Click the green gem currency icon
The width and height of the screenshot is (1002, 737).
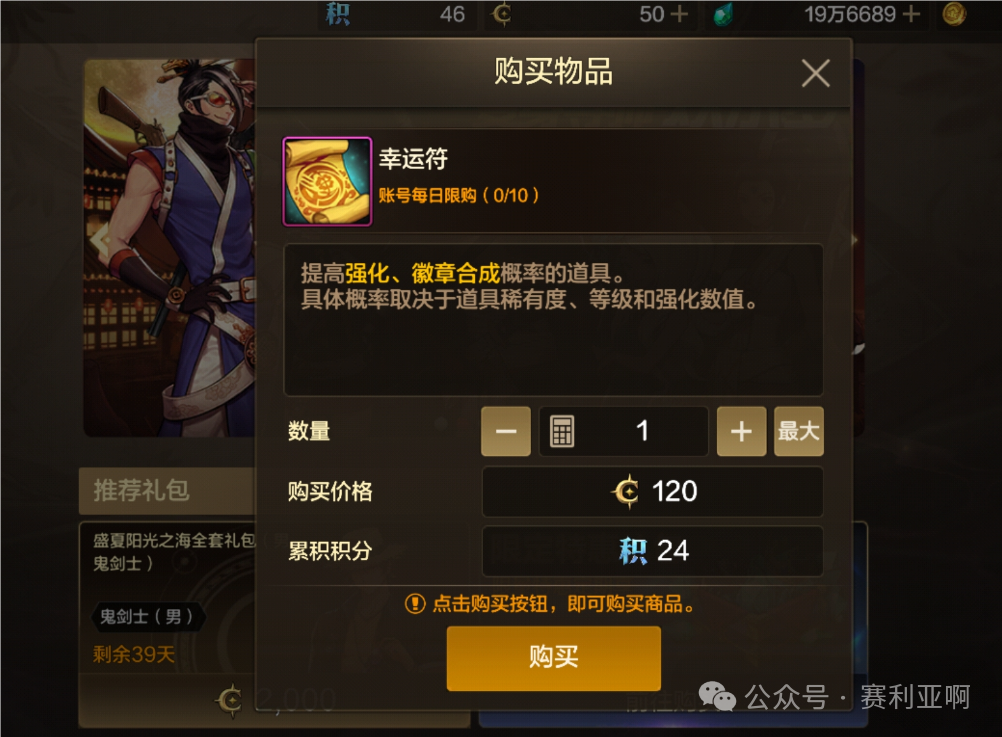723,14
